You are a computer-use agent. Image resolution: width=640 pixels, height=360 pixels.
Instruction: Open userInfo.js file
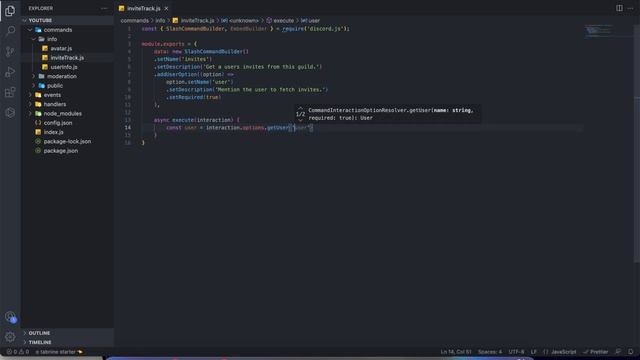click(x=67, y=67)
